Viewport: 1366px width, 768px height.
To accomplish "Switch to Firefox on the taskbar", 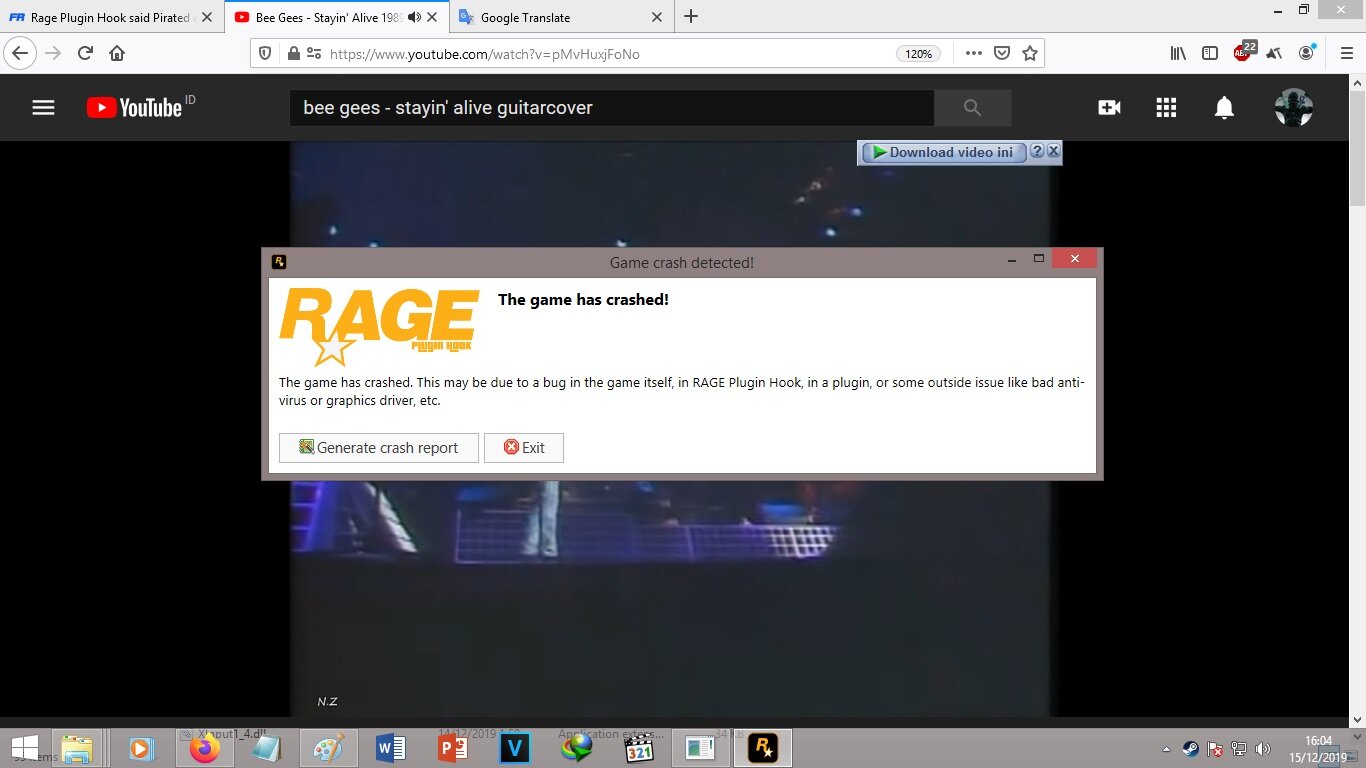I will tap(205, 748).
